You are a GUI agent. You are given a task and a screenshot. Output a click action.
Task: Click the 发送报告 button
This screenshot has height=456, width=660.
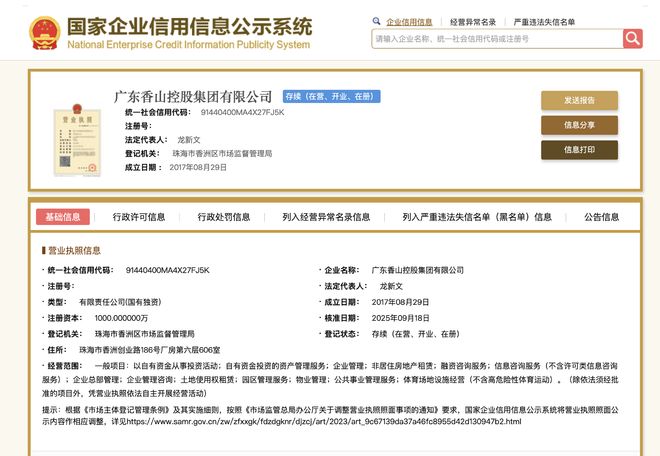tap(579, 100)
